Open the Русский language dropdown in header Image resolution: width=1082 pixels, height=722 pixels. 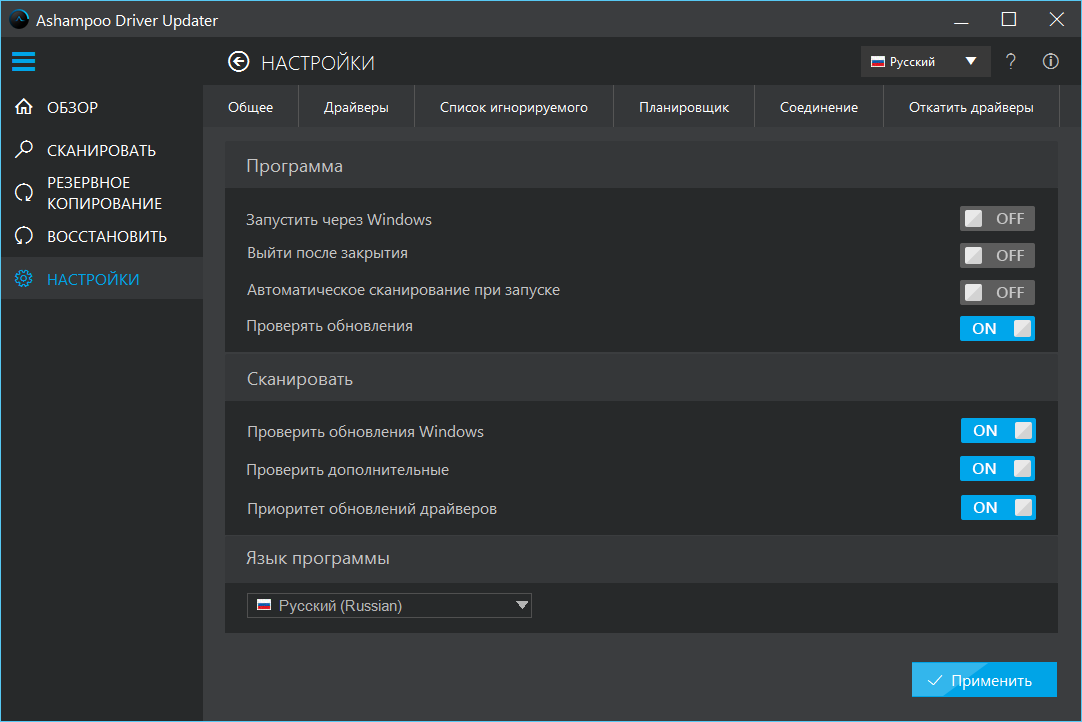[x=925, y=62]
